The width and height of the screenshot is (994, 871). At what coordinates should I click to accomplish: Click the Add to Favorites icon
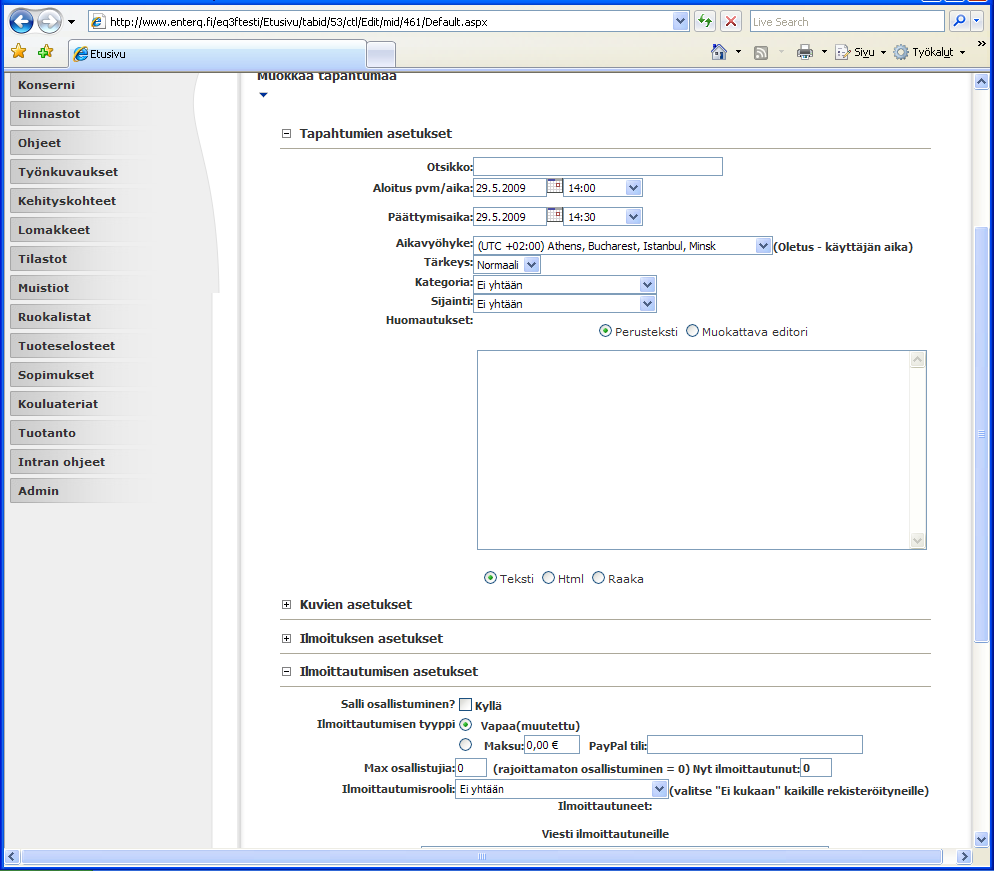coord(46,51)
